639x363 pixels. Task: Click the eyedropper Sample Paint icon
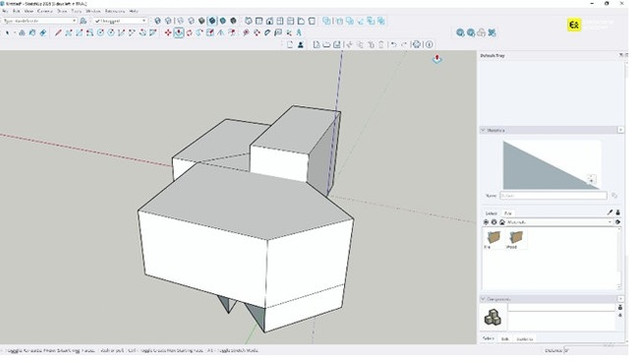610,212
